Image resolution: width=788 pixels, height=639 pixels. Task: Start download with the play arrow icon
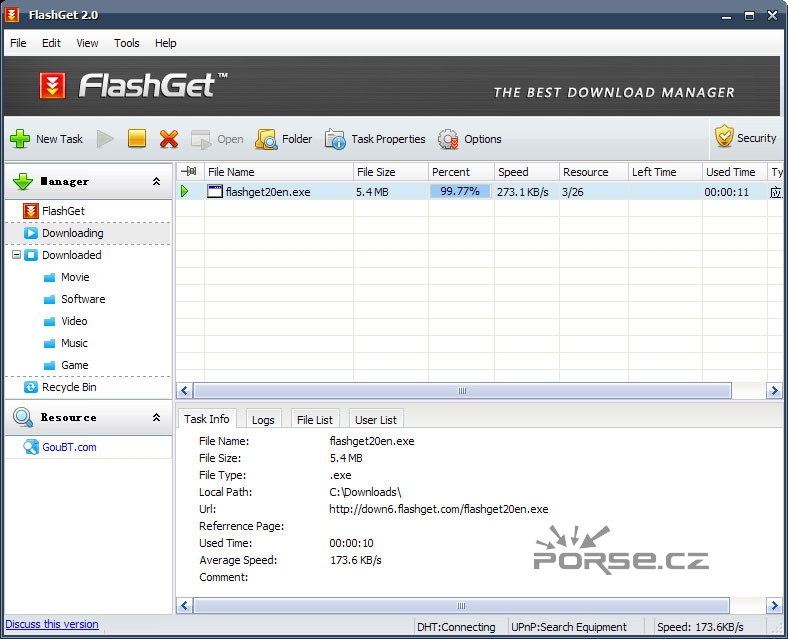pos(105,139)
